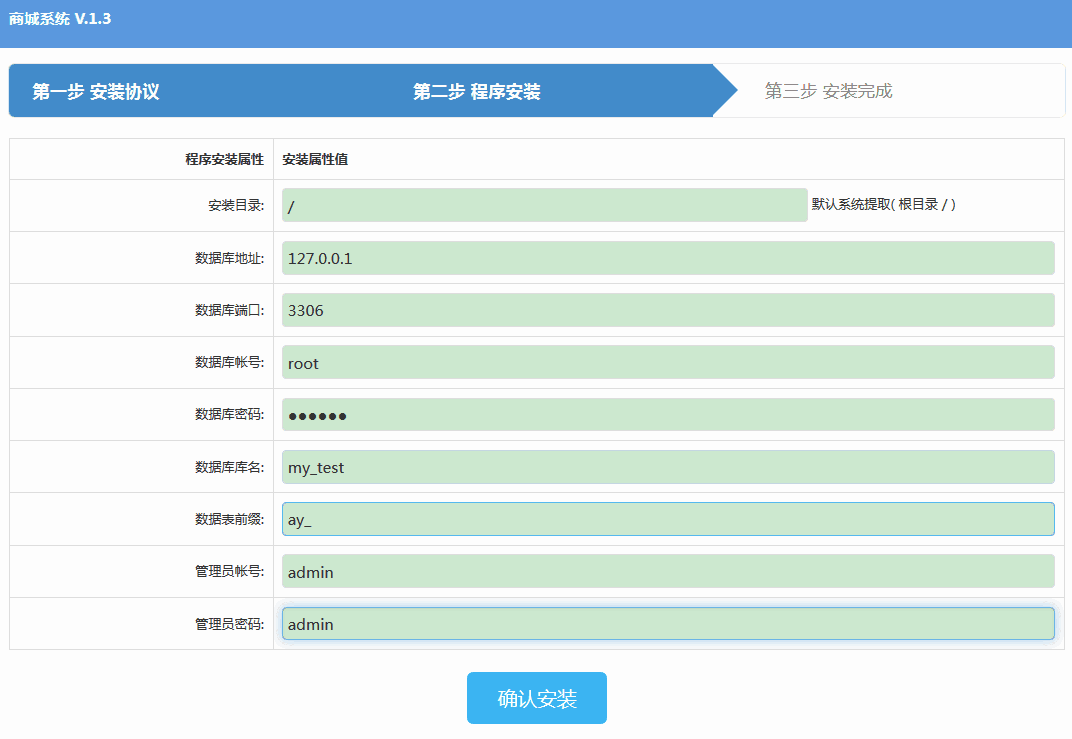Click into the 数据库帐号 field containing root
This screenshot has height=739, width=1072.
pos(667,362)
